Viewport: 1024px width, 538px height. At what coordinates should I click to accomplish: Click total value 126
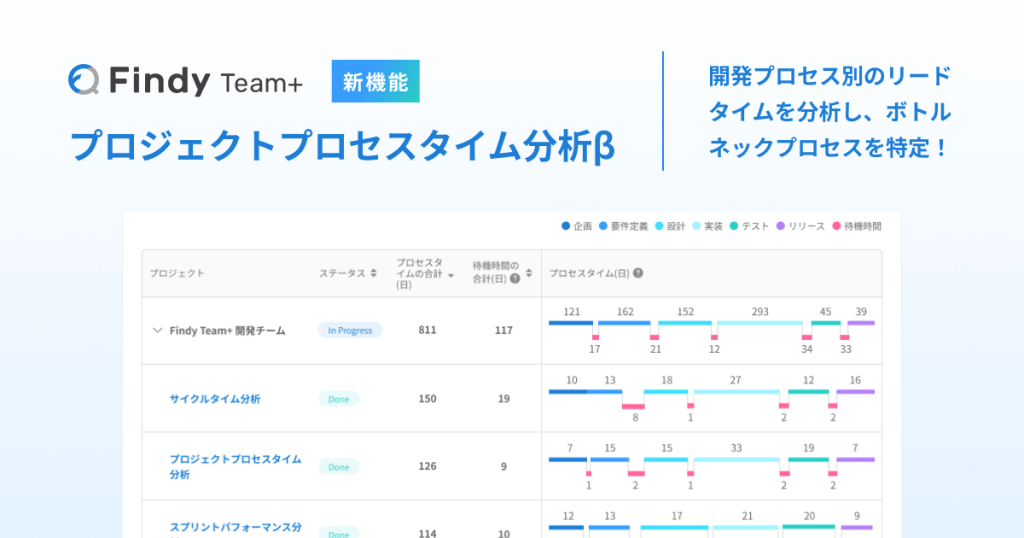[427, 466]
